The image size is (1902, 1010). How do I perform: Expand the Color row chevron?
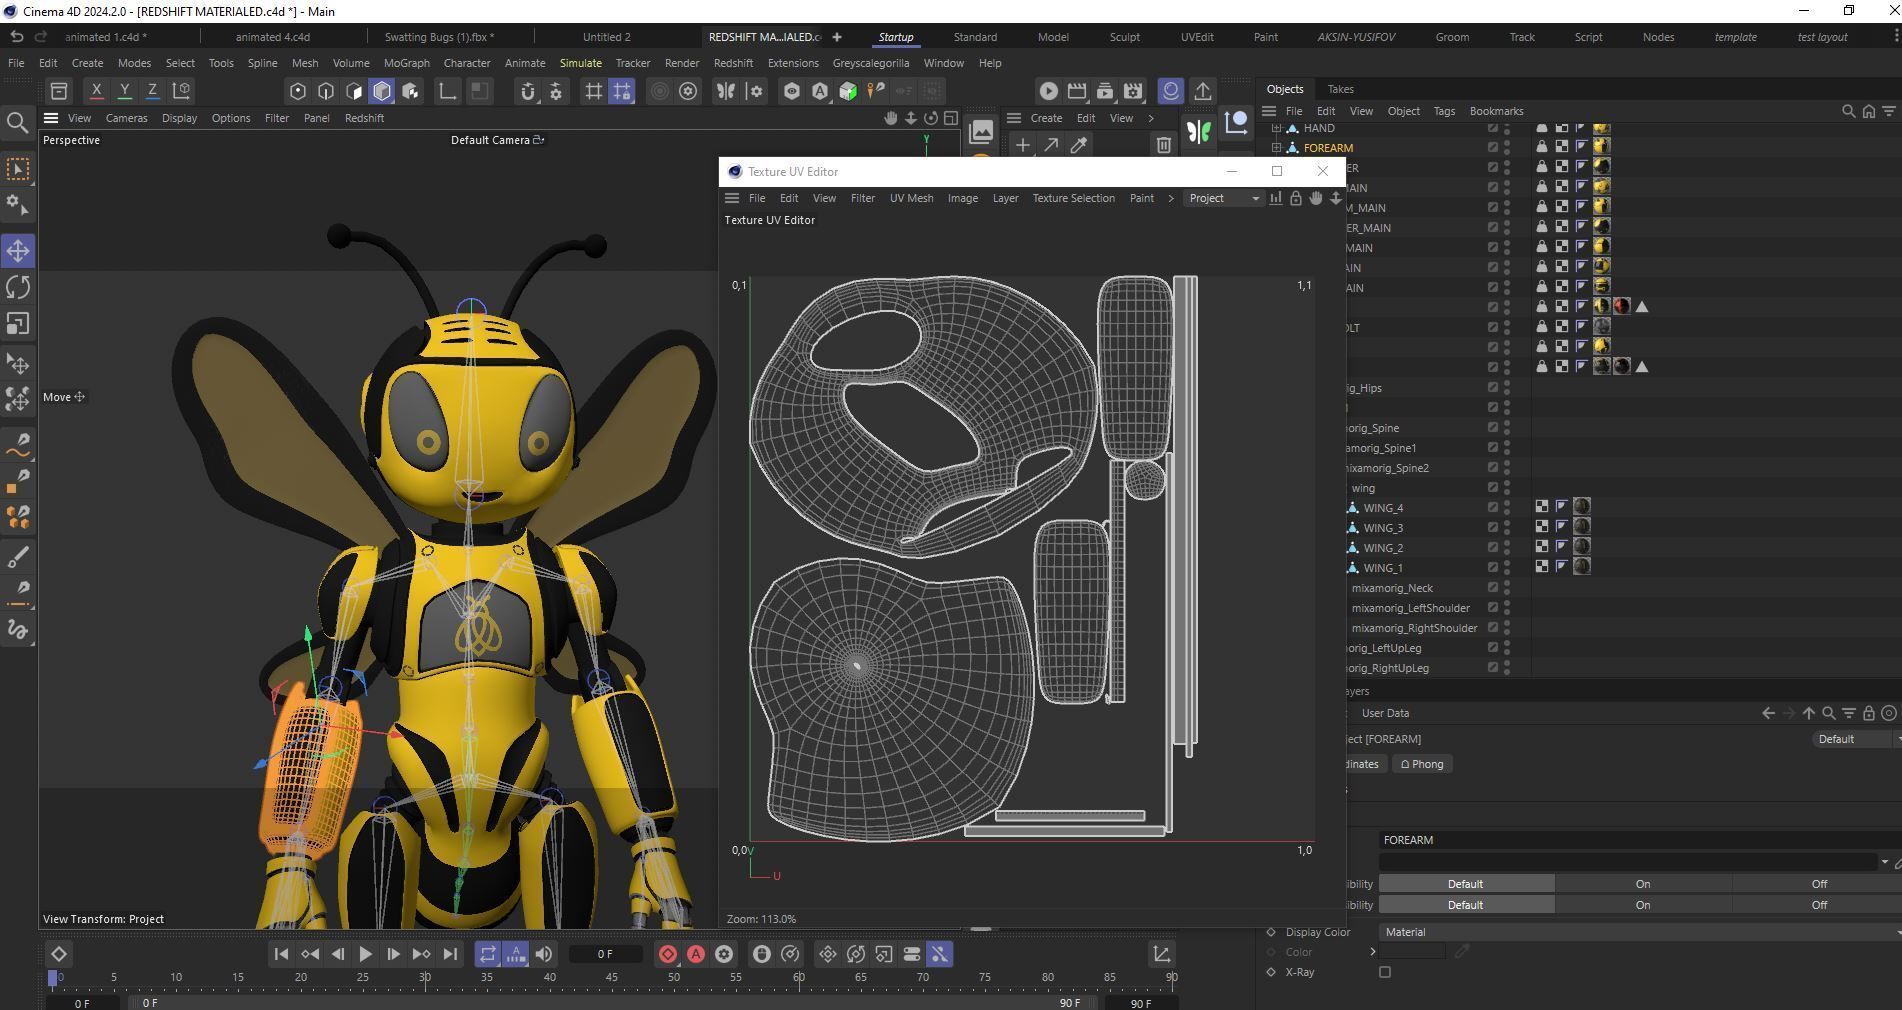coord(1372,952)
